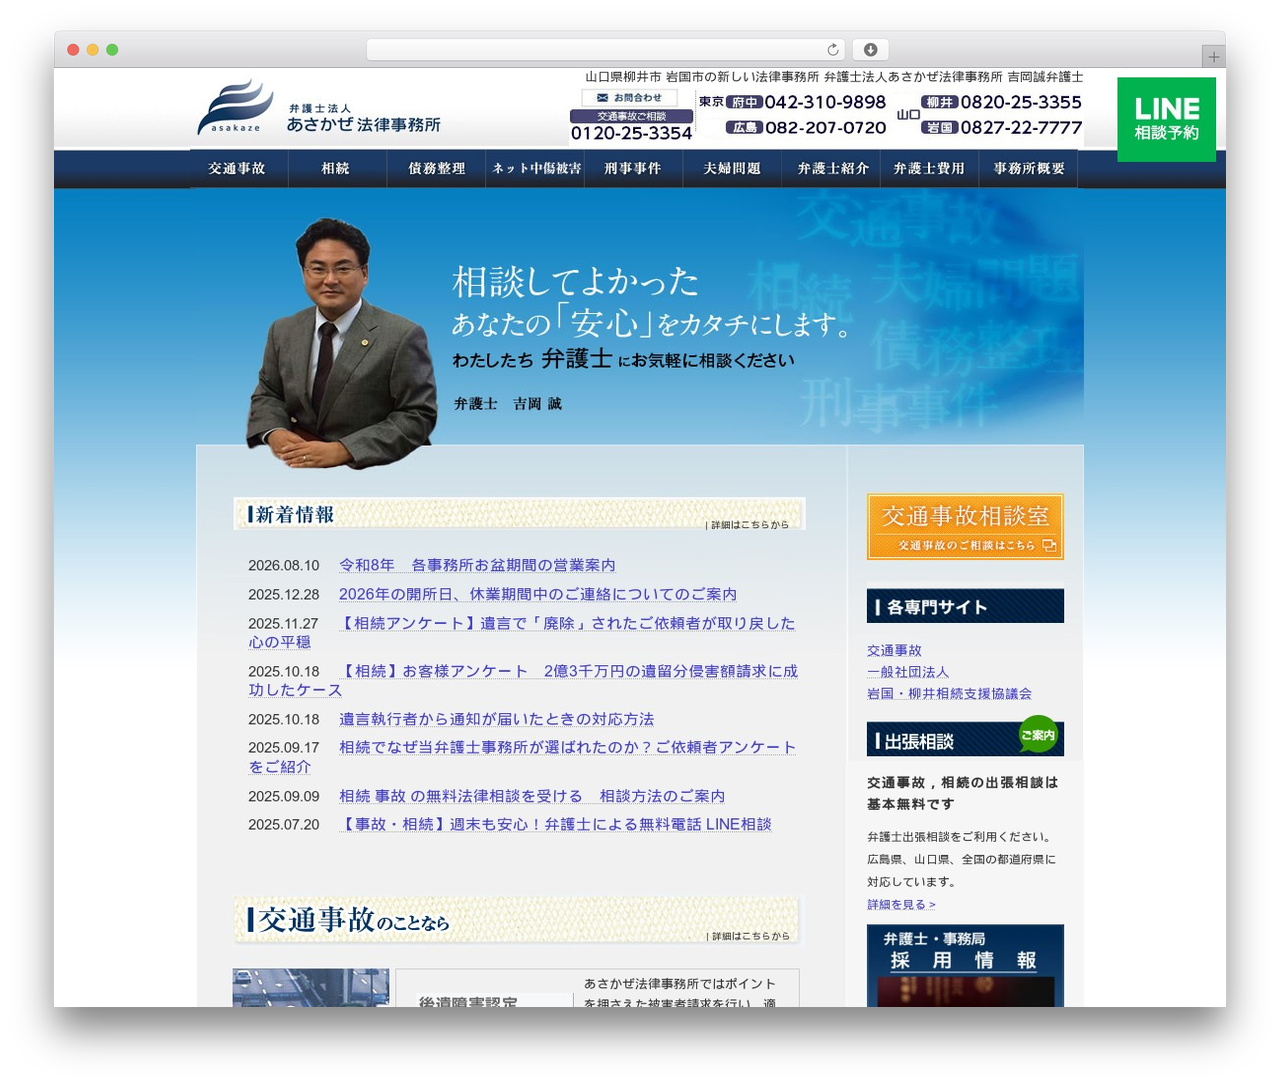Open 令和8年 お盆期間の営業案内 news
Image resolution: width=1280 pixels, height=1084 pixels.
point(477,565)
